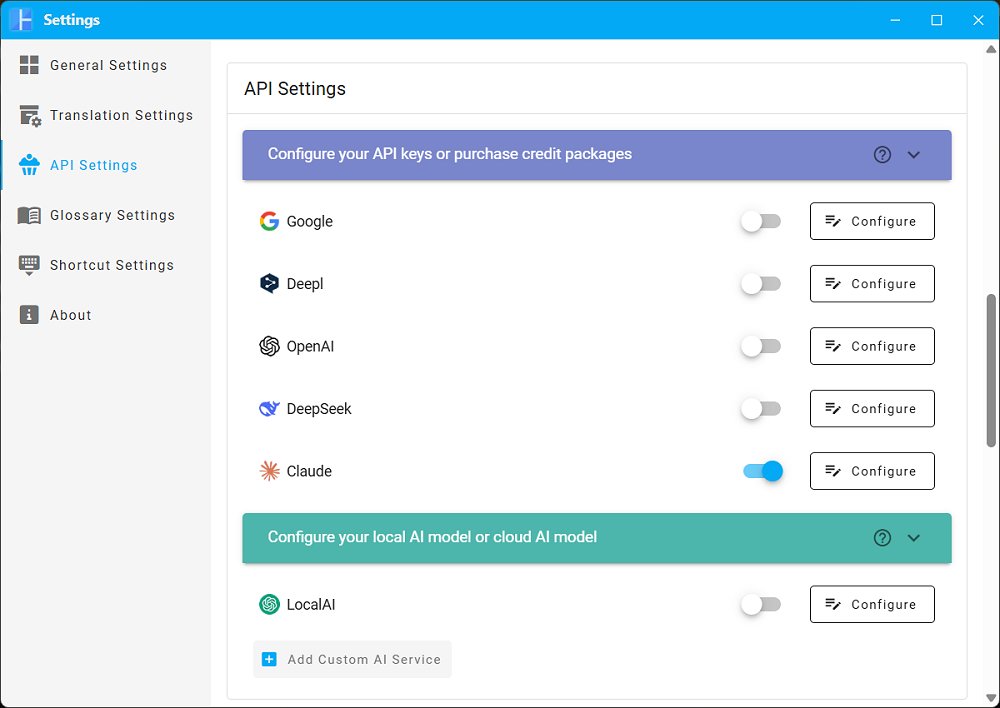Configure the LocalAI model
Viewport: 1000px width, 708px height.
(x=872, y=604)
